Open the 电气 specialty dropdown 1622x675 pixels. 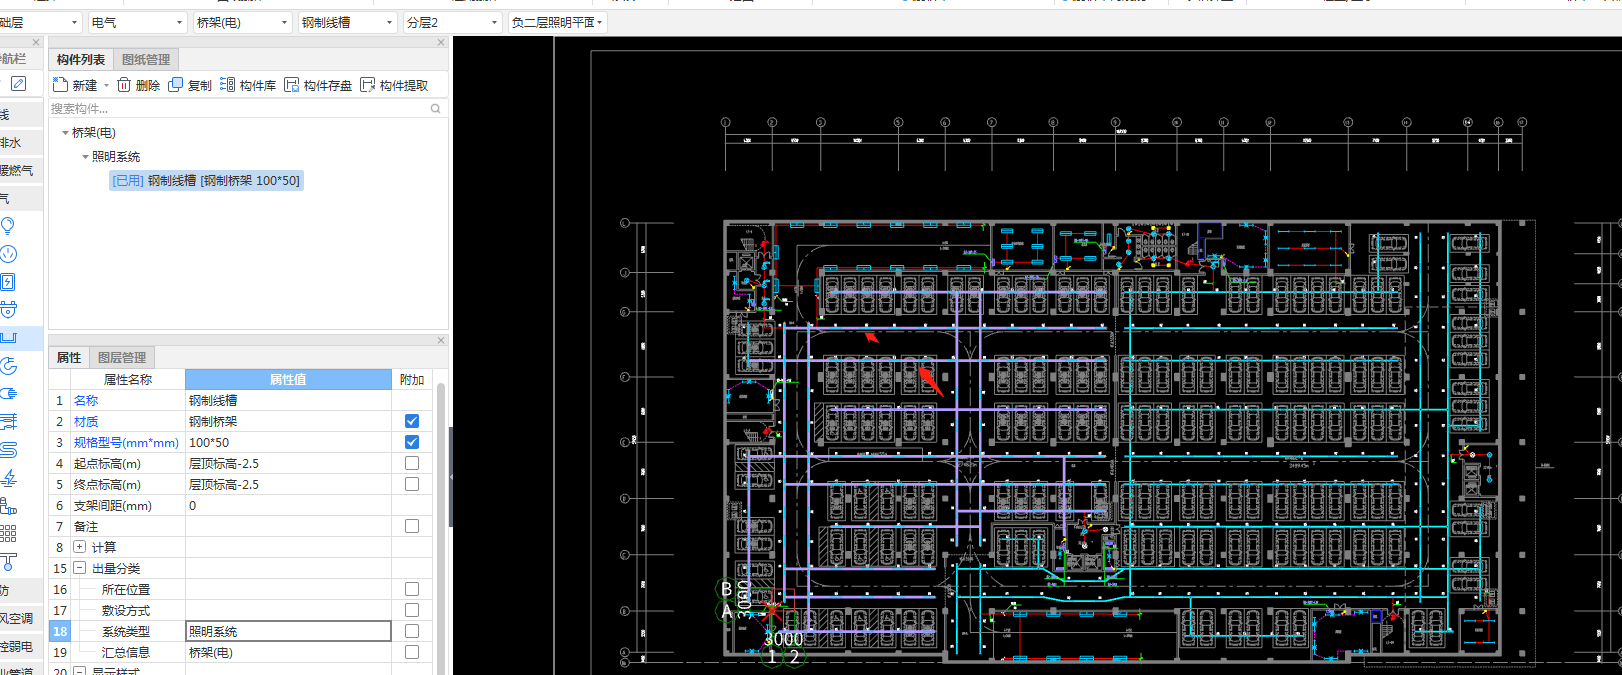coord(137,22)
